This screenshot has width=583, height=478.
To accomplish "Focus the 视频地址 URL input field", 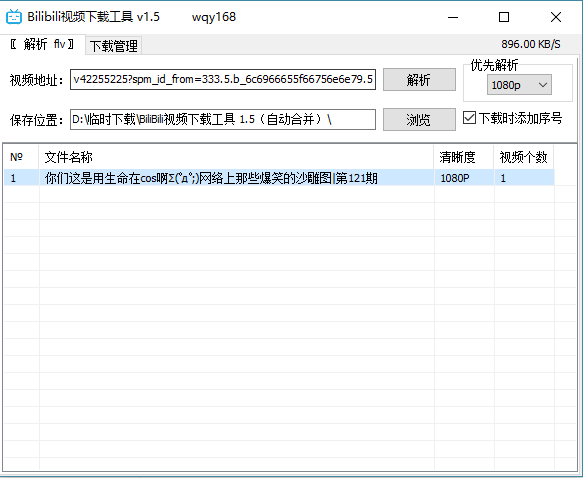I will click(223, 80).
